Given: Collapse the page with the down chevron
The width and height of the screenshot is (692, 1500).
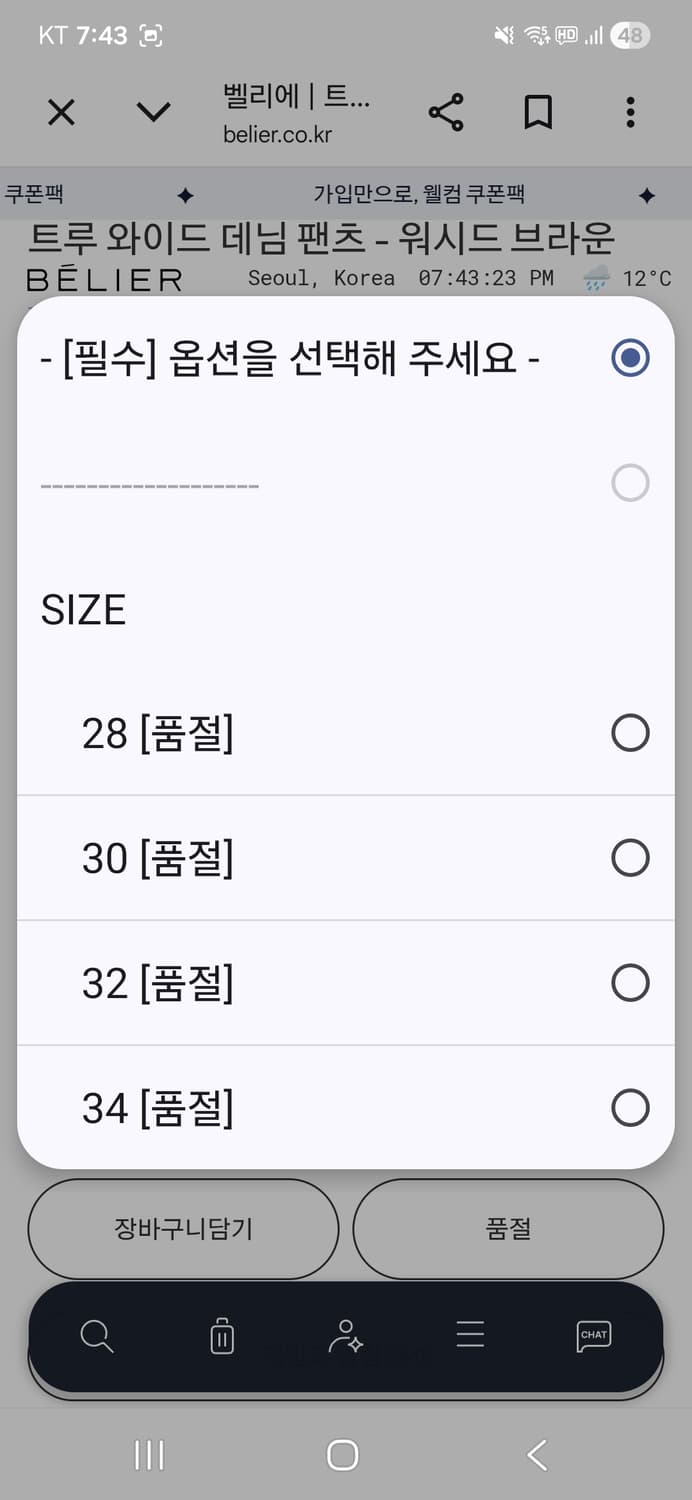Looking at the screenshot, I should coord(152,112).
